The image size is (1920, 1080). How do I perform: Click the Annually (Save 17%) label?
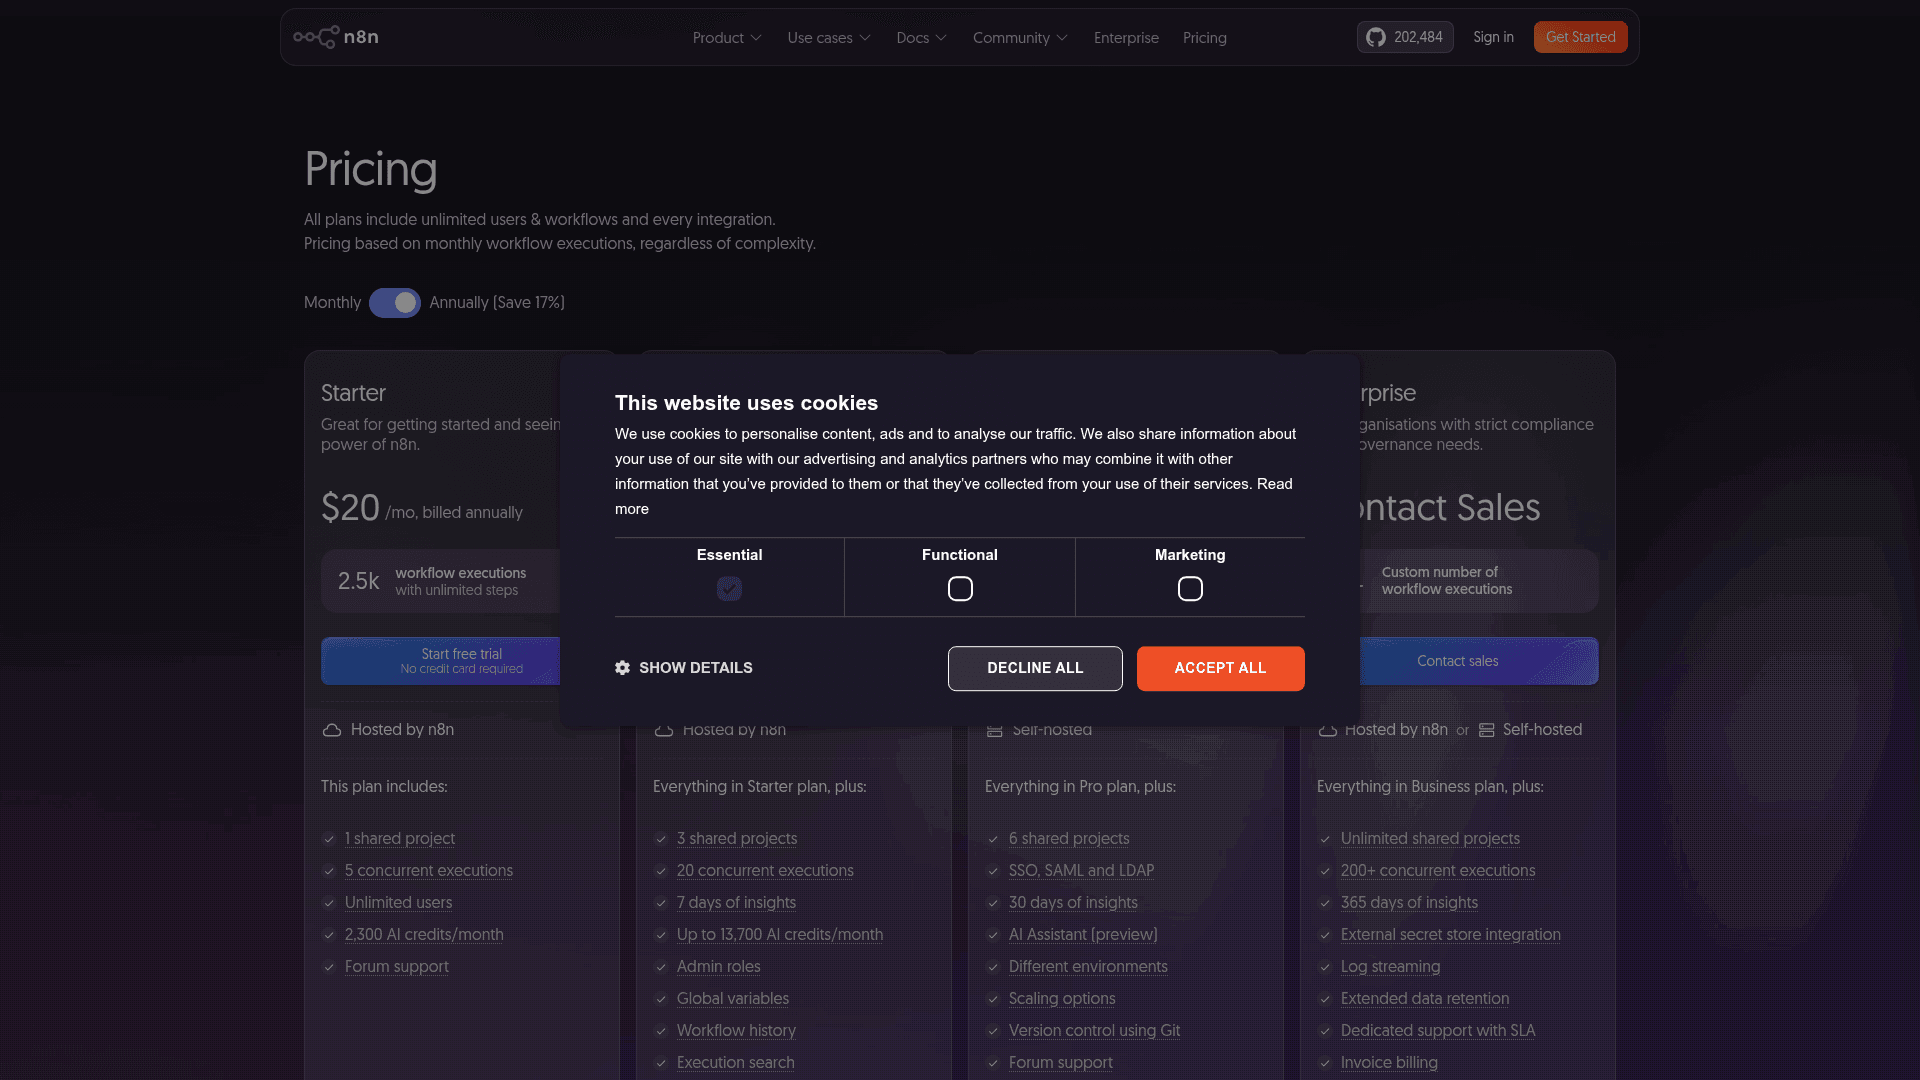(x=497, y=303)
